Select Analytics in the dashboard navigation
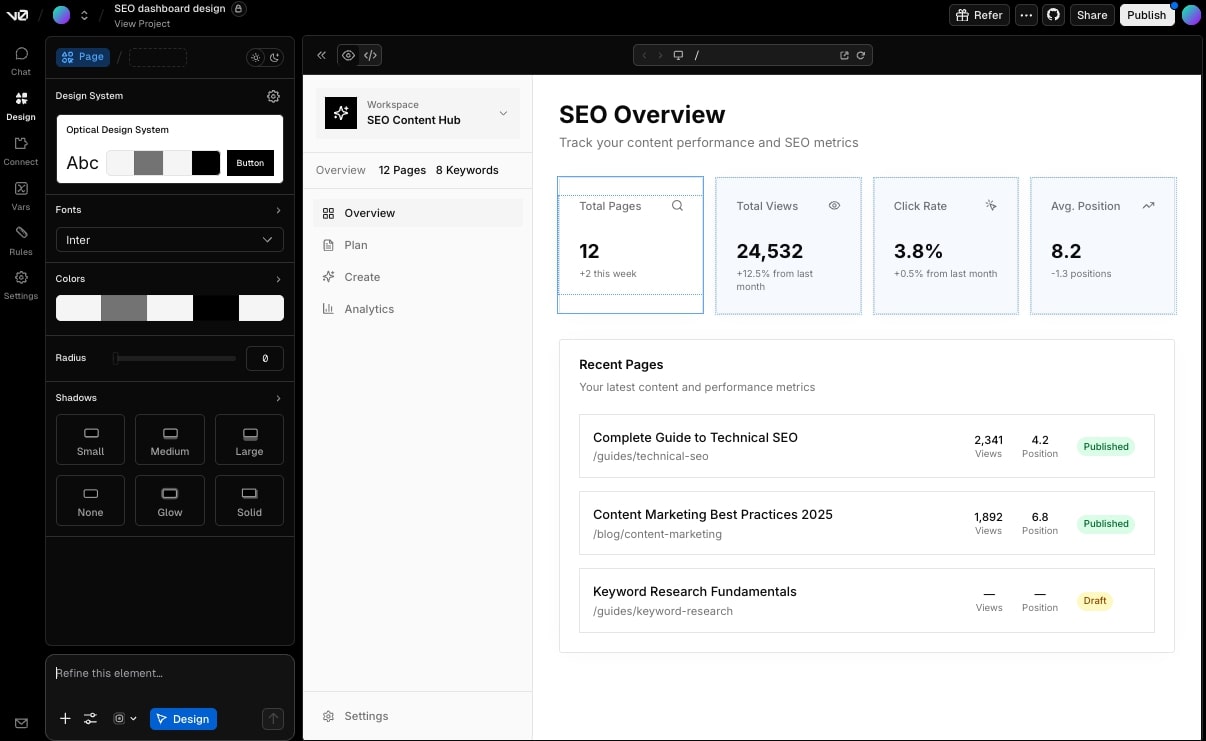The height and width of the screenshot is (741, 1206). point(369,308)
